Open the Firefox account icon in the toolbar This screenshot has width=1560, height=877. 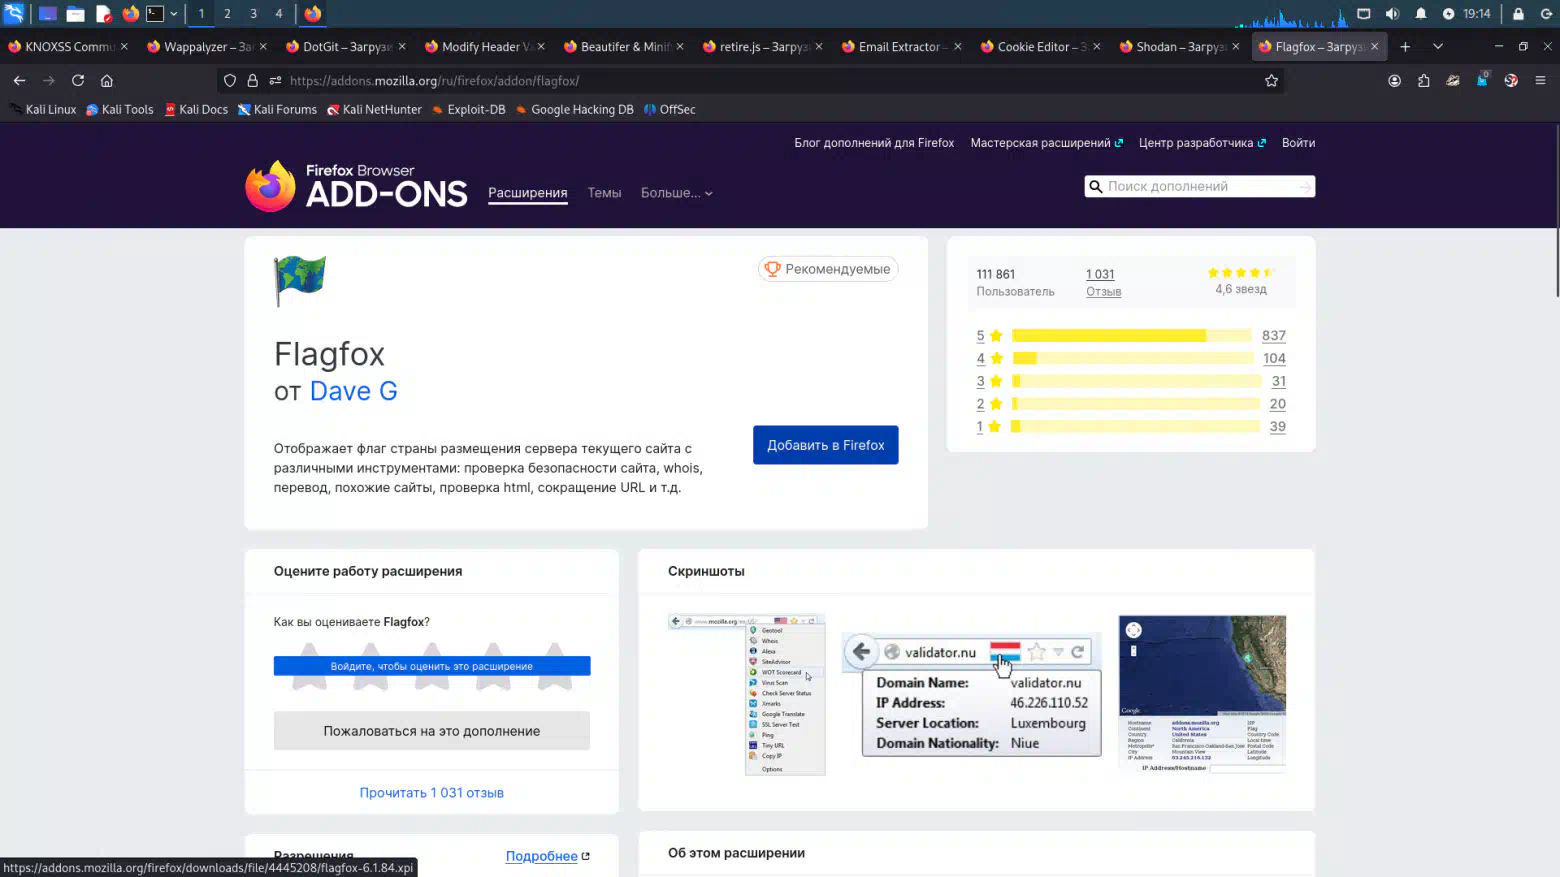point(1394,81)
